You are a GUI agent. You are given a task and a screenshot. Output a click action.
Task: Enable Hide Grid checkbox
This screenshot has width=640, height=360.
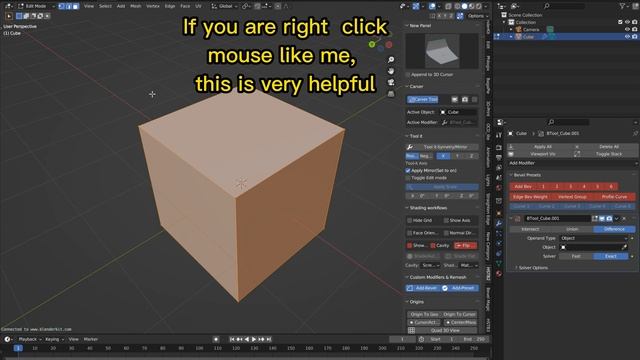pyautogui.click(x=410, y=220)
